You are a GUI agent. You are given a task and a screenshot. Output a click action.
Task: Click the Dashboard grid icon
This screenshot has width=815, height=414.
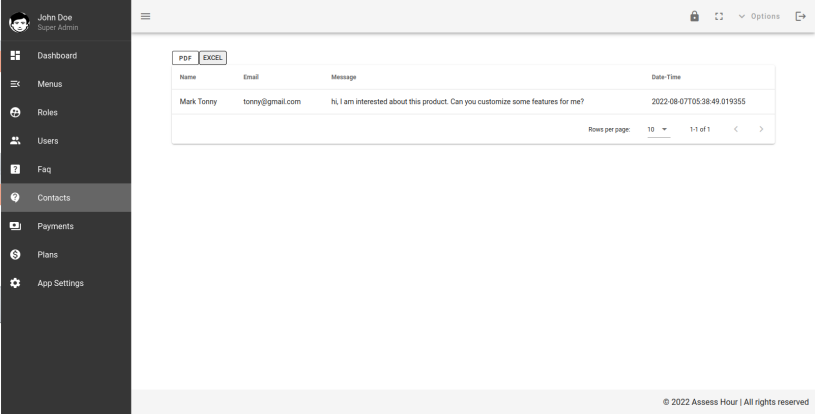pos(15,55)
